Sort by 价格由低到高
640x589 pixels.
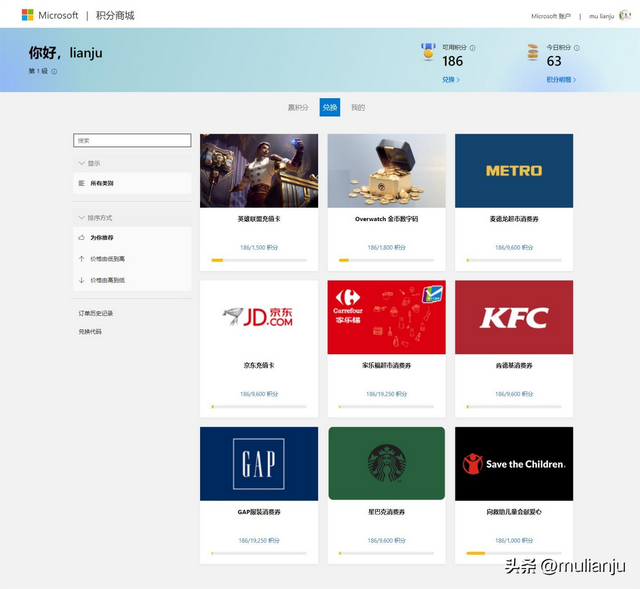pos(132,259)
